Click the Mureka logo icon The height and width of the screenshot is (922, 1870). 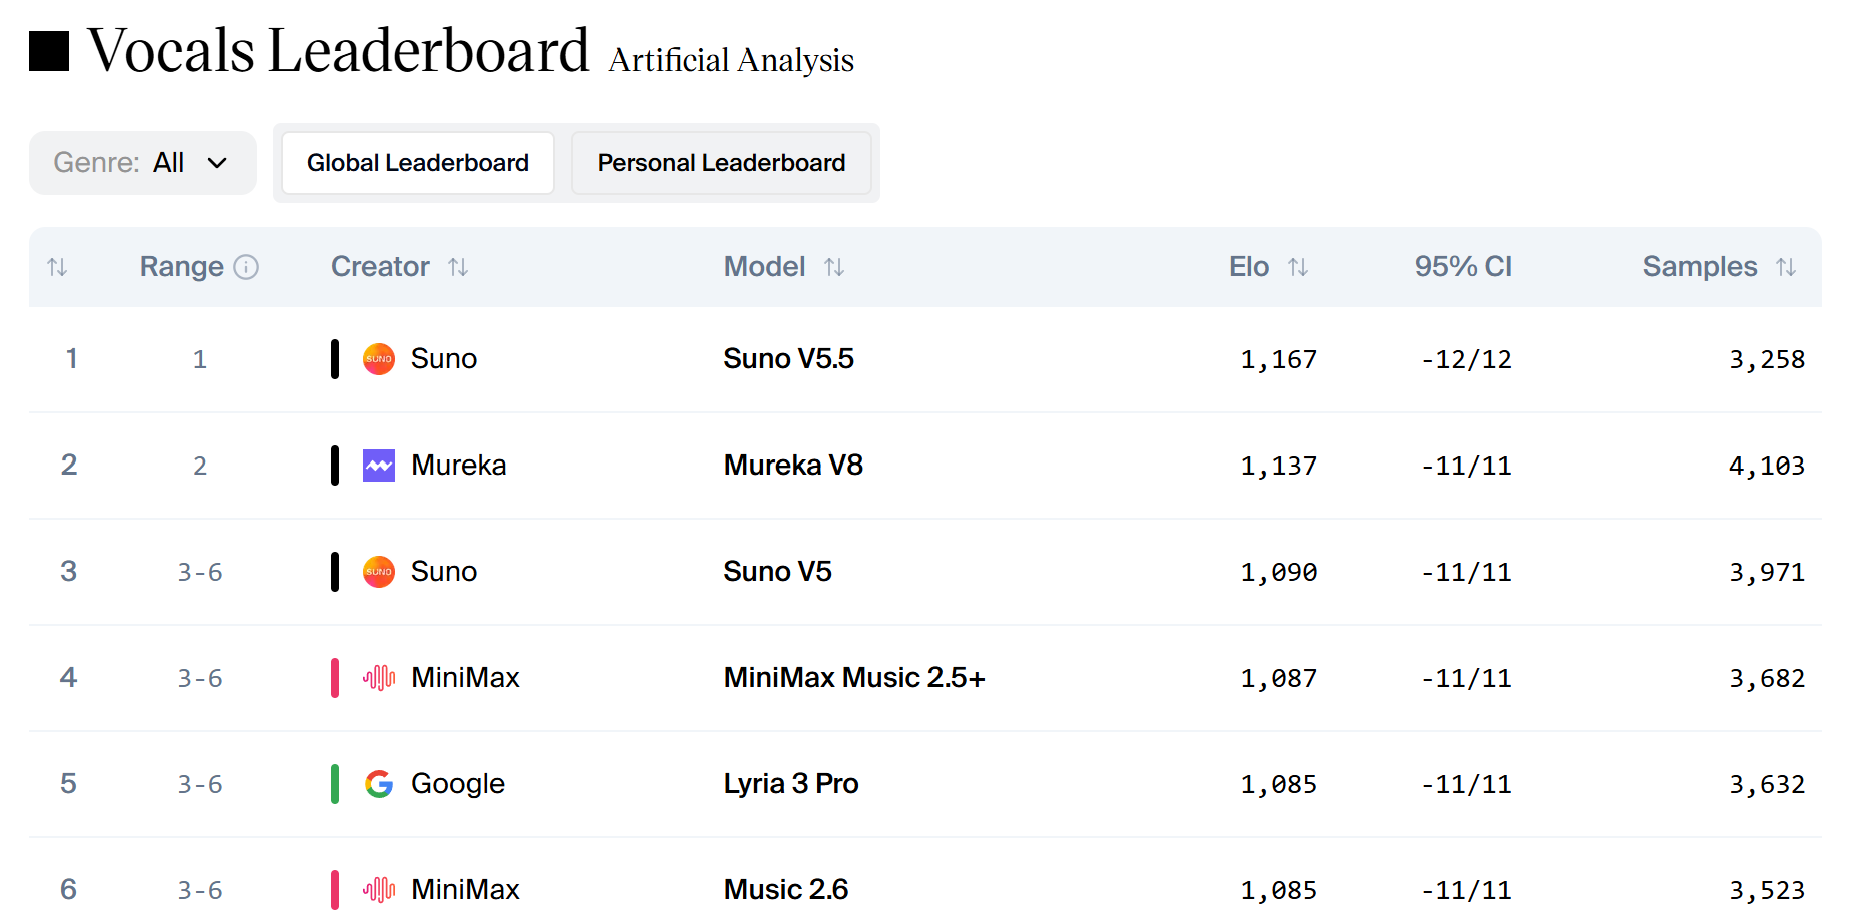379,465
